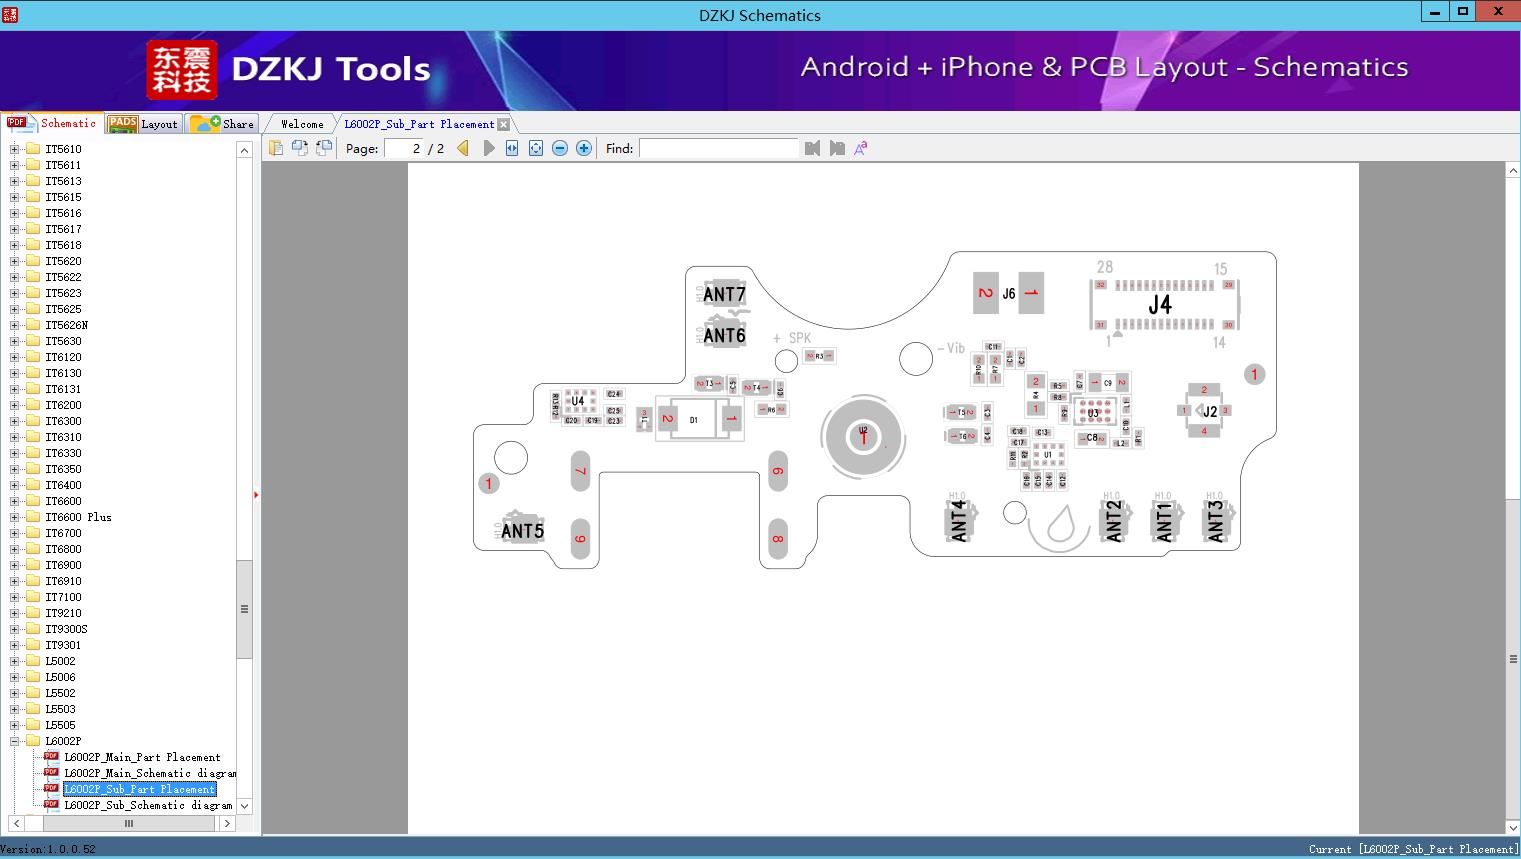
Task: Zoom in with the plus icon
Action: (x=584, y=148)
